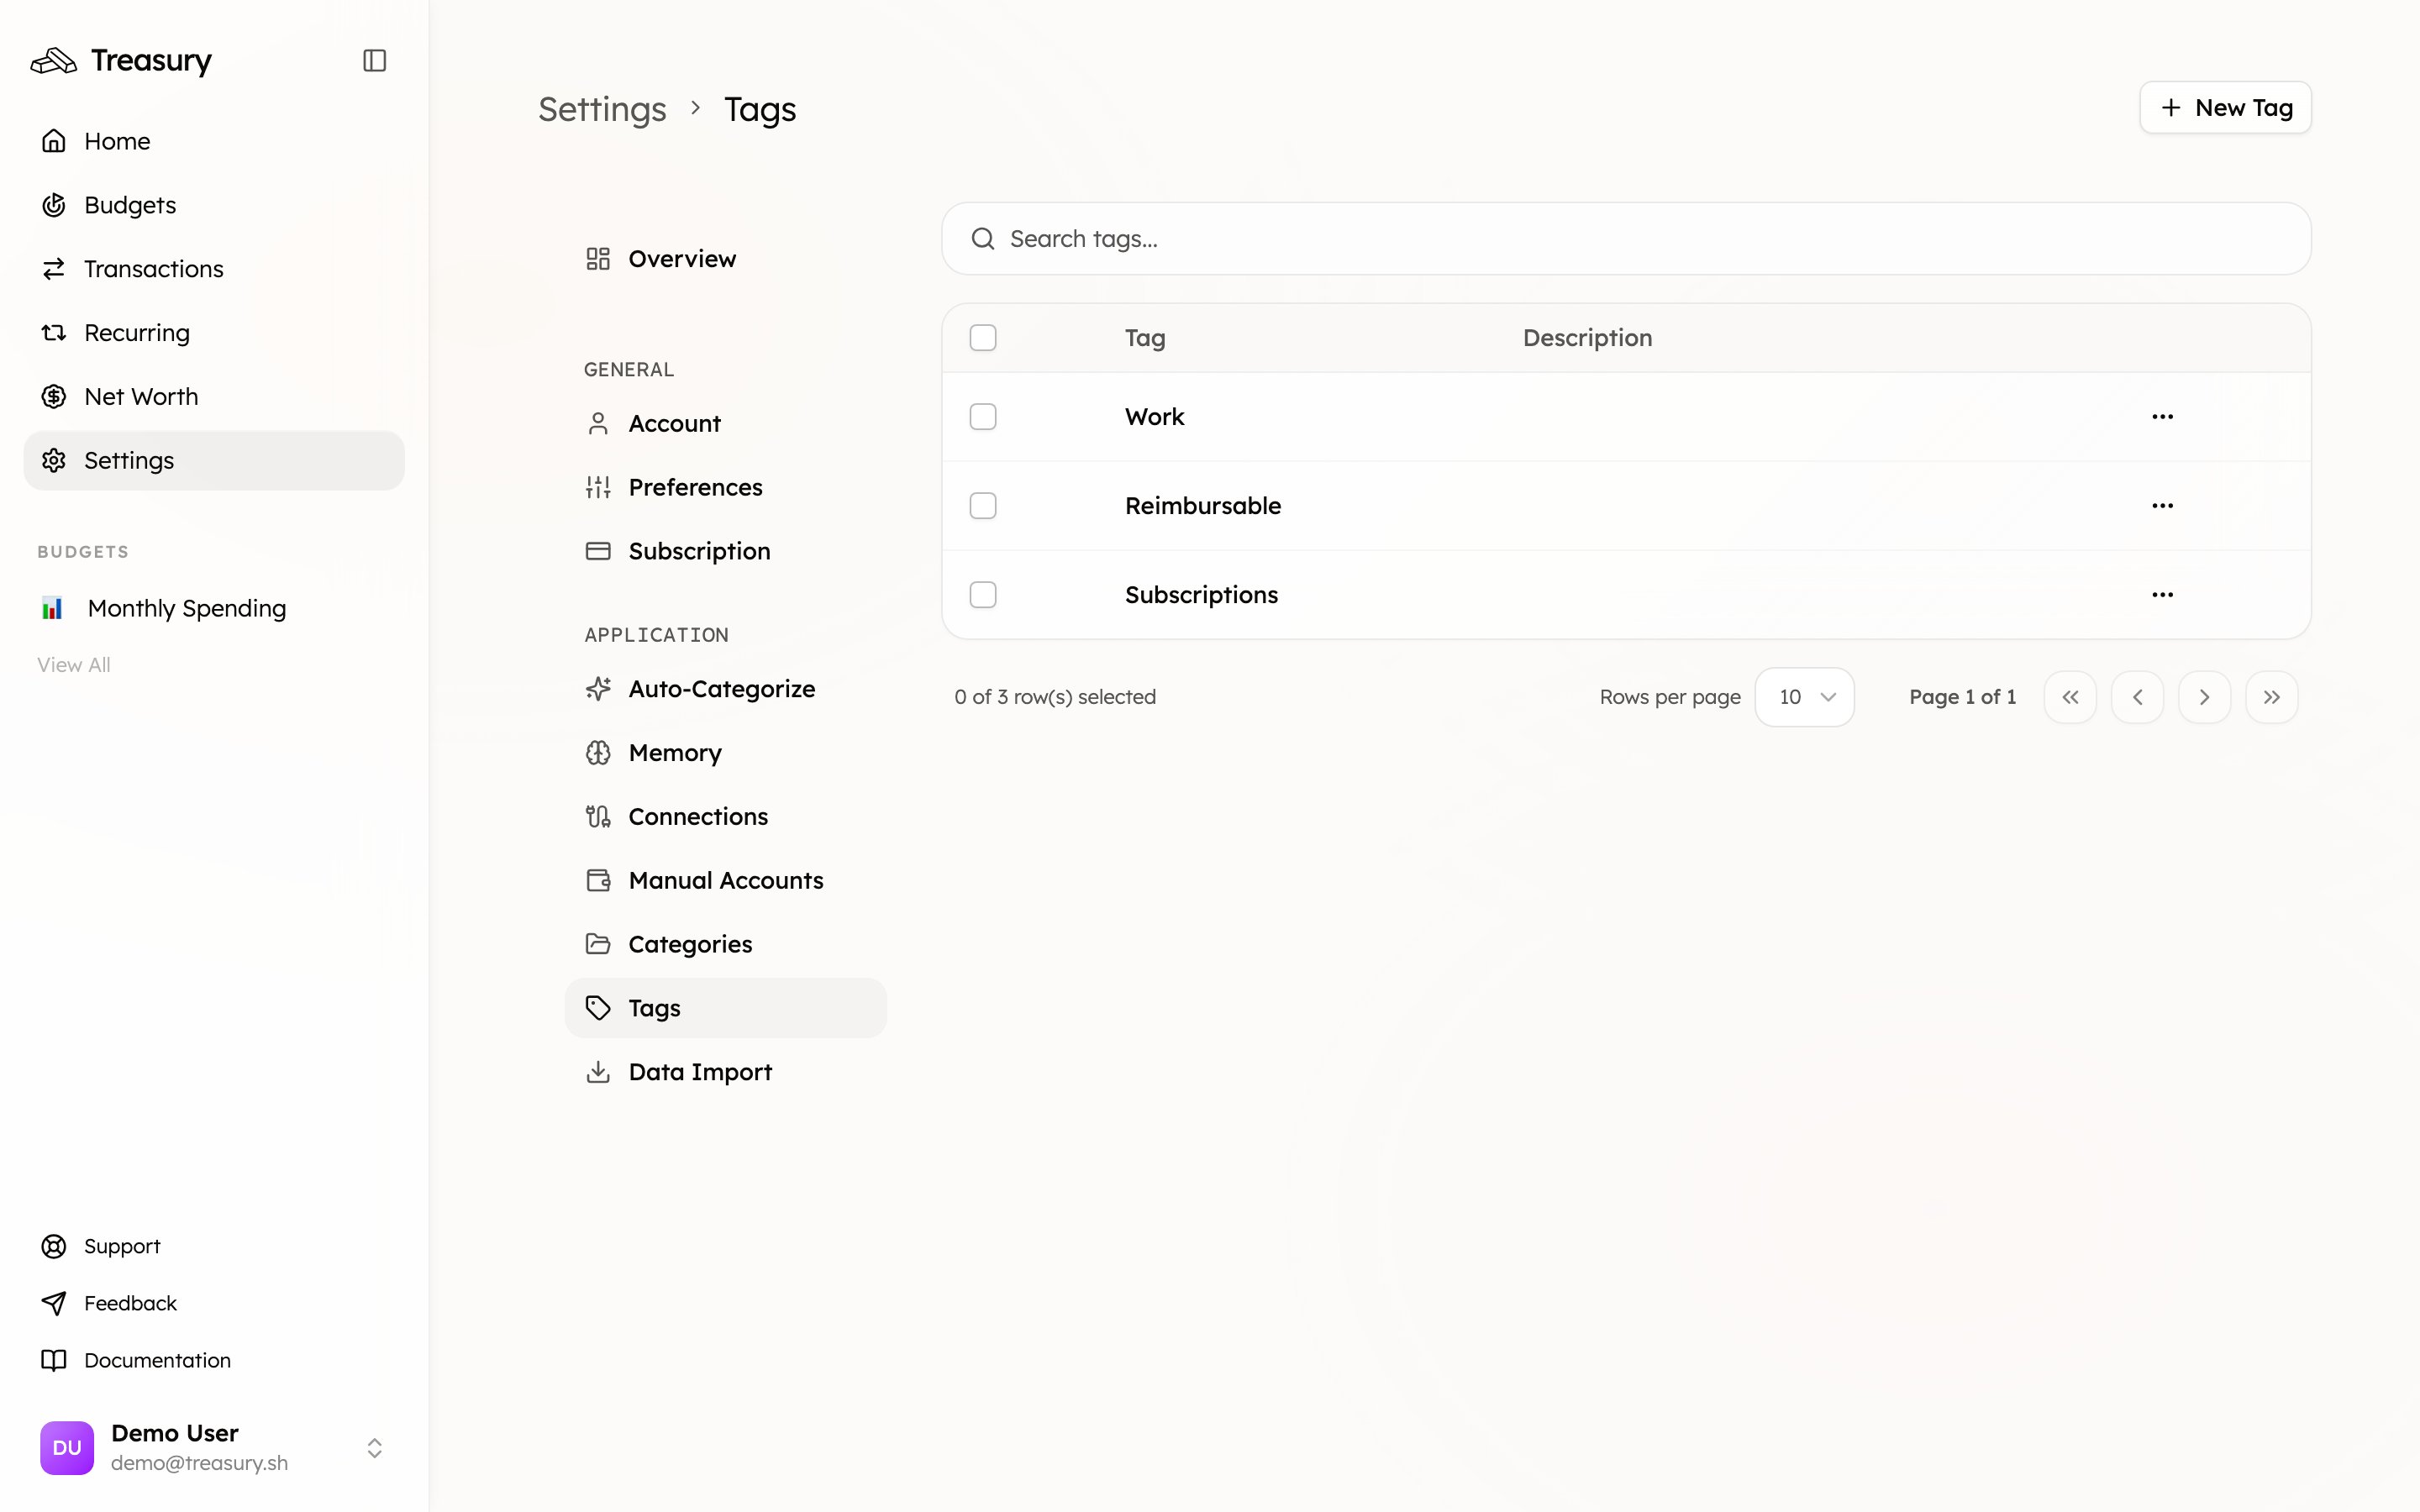
Task: Click the DU user avatar
Action: click(67, 1448)
